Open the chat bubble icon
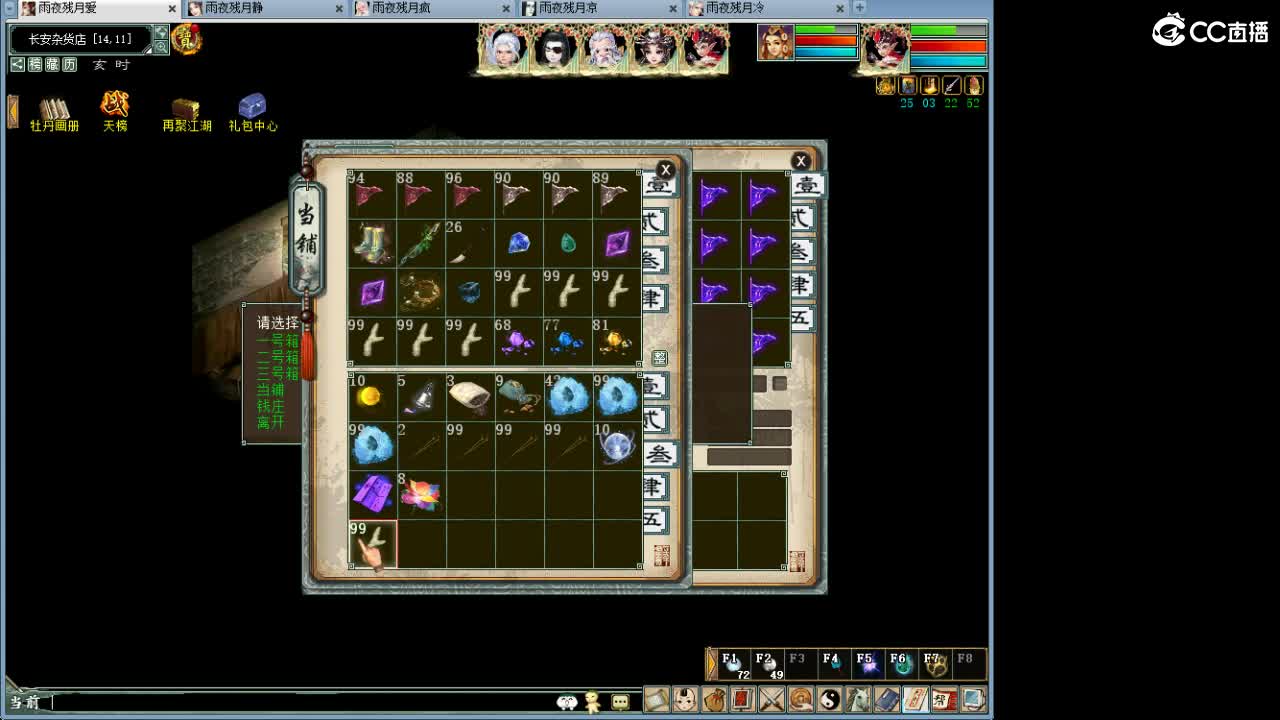Viewport: 1280px width, 720px height. coord(620,702)
